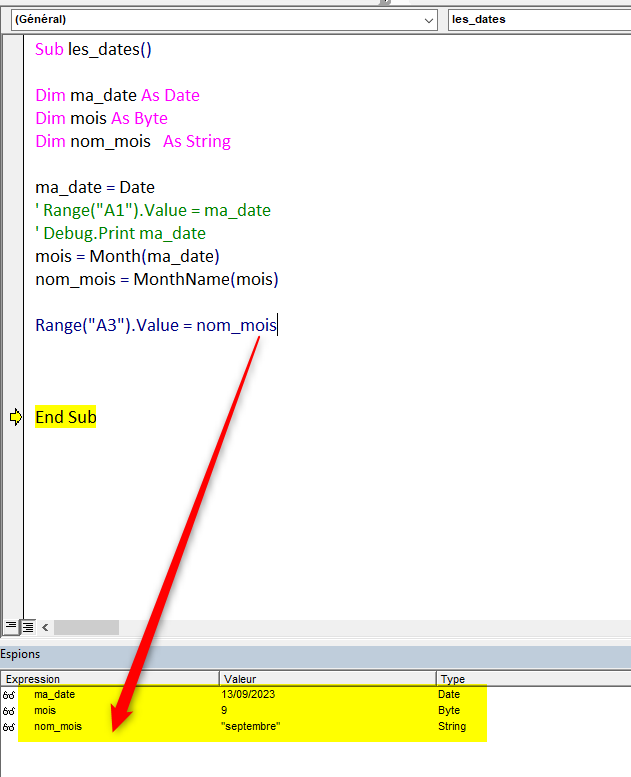
Task: Select the mois watch glasses icon
Action: pyautogui.click(x=9, y=711)
